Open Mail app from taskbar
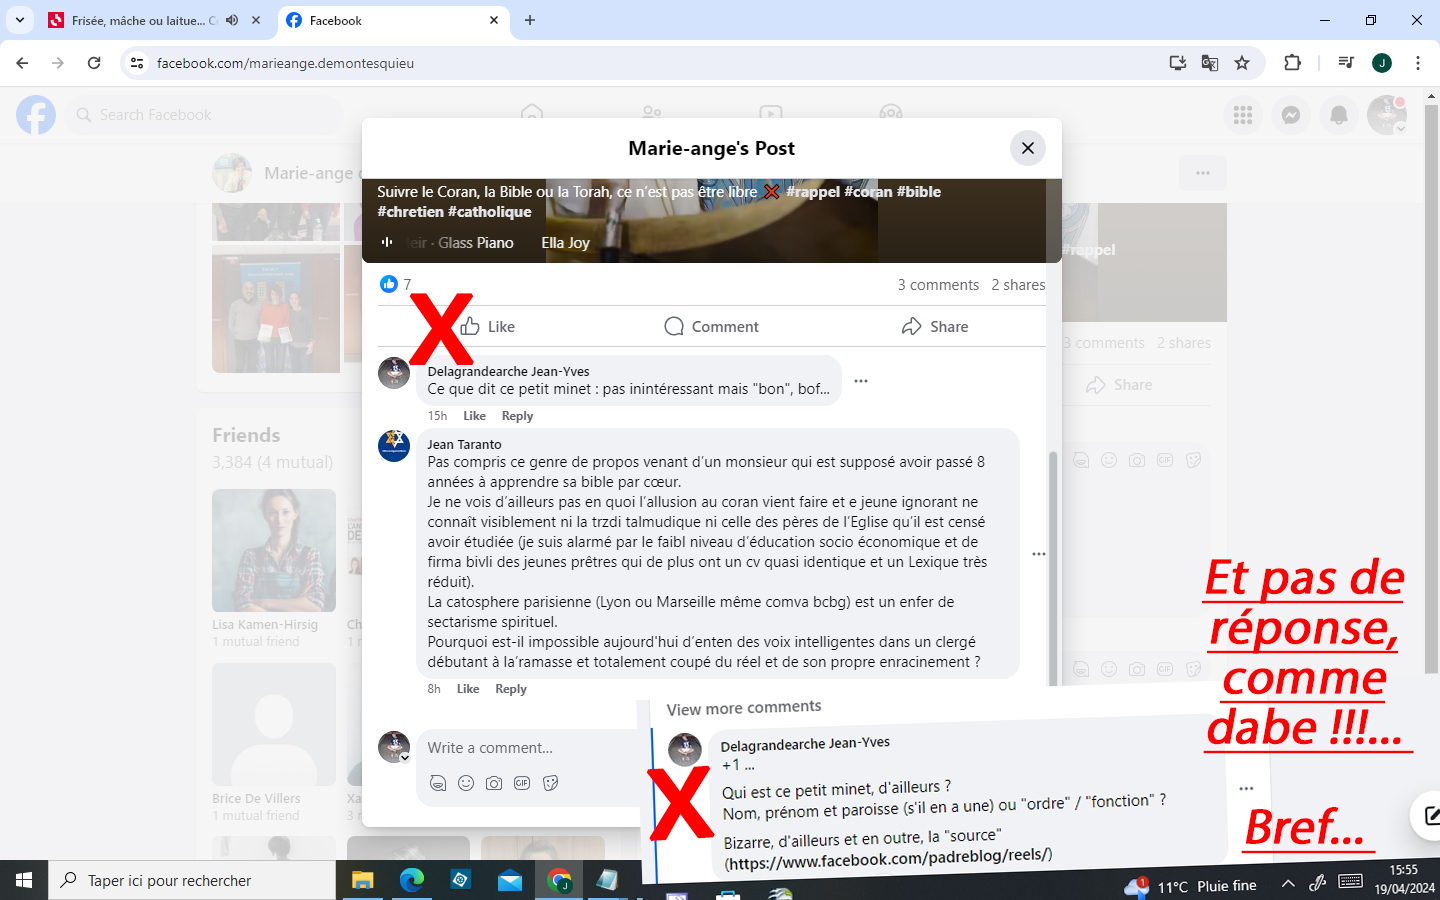The image size is (1440, 900). point(510,880)
